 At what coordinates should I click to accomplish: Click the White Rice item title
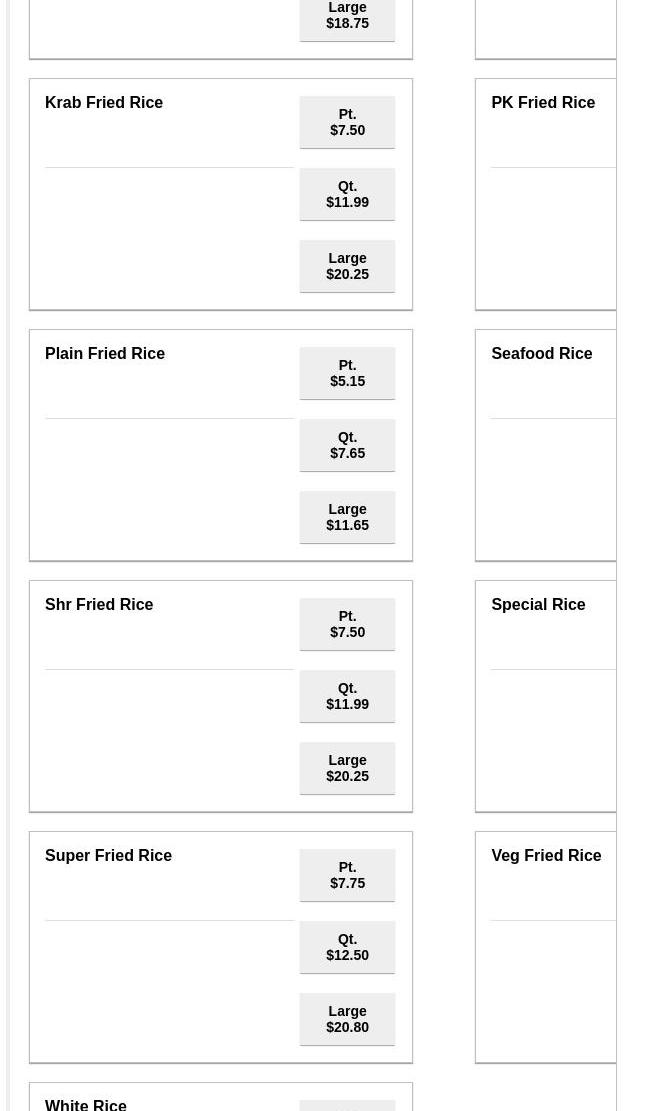pyautogui.click(x=86, y=1104)
